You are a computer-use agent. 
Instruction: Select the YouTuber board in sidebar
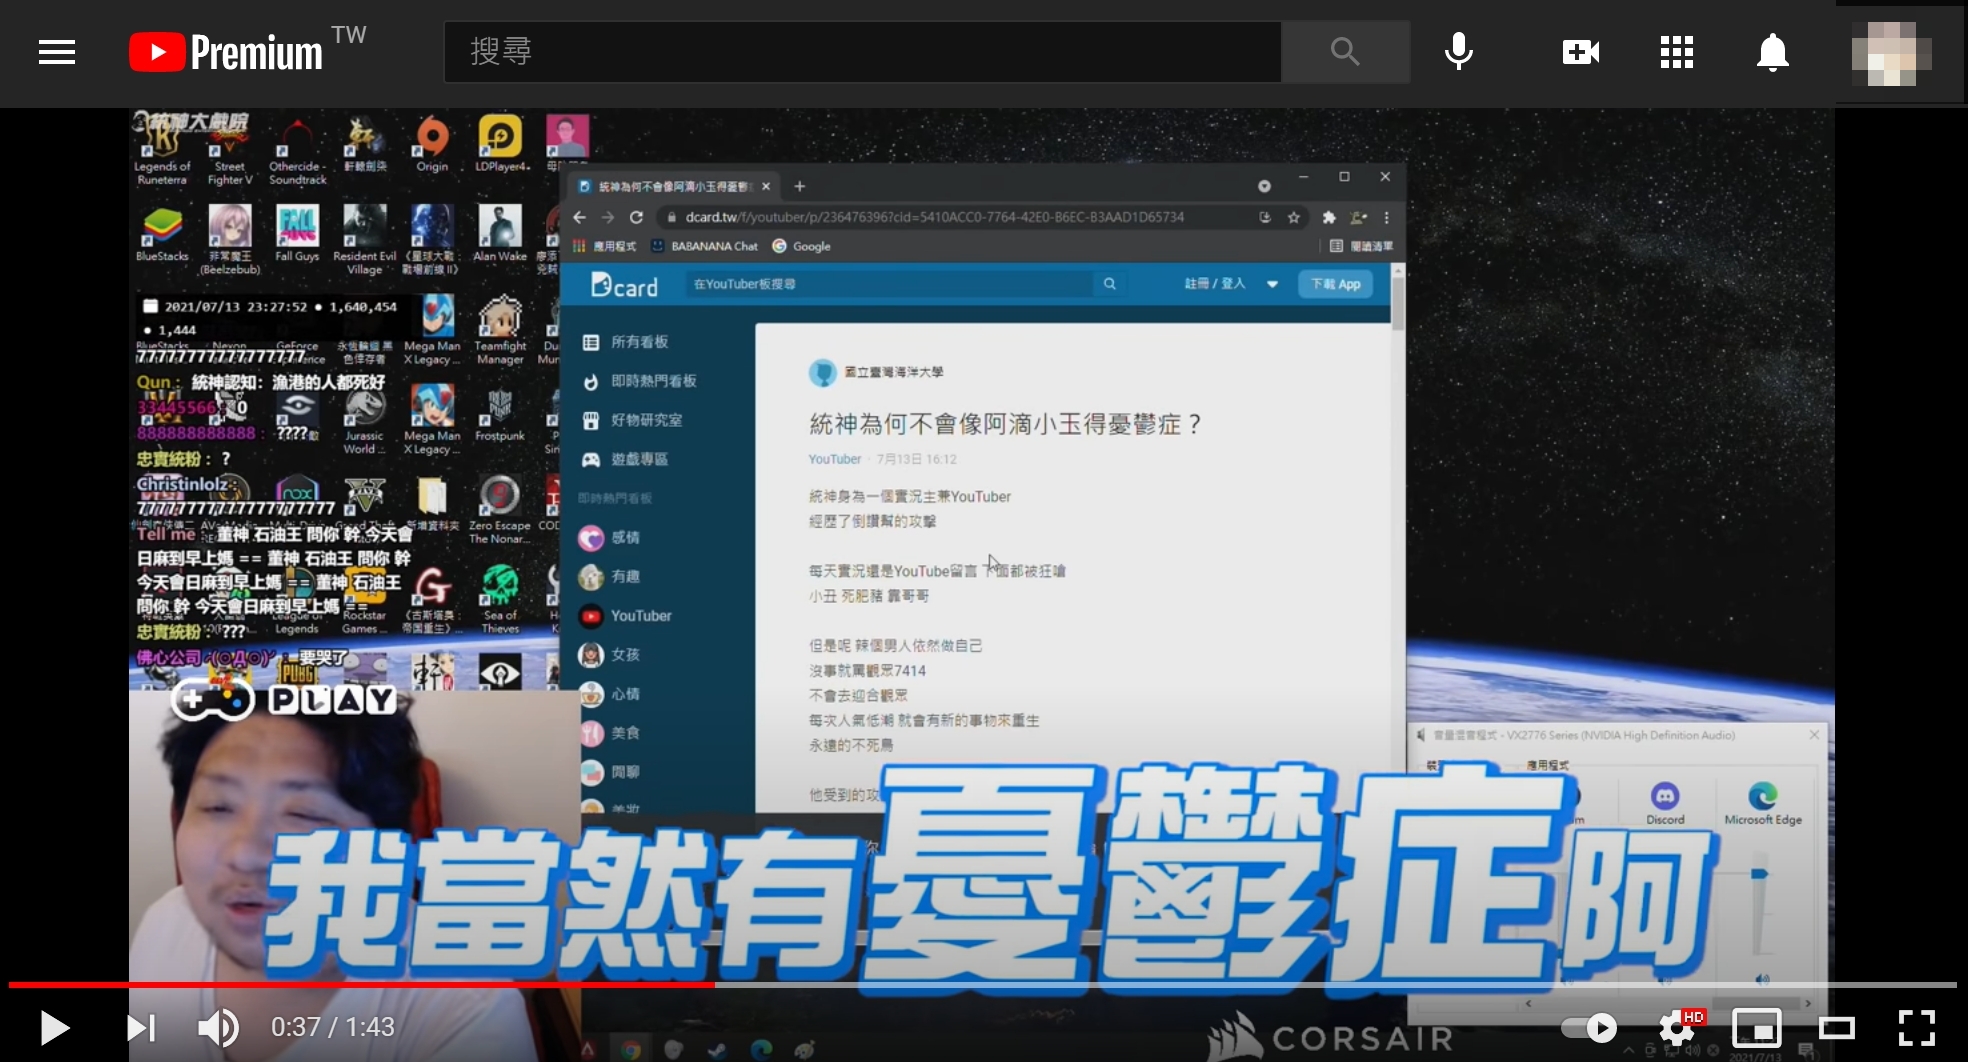[626, 616]
